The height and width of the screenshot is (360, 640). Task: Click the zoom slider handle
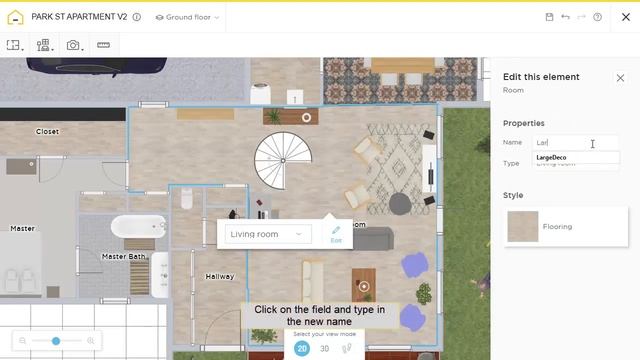pyautogui.click(x=56, y=341)
